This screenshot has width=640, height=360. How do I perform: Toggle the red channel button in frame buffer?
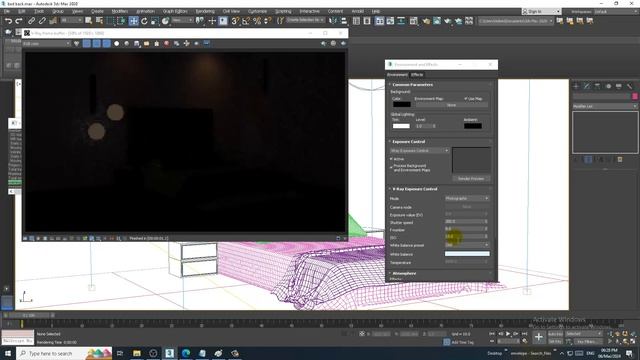[87, 43]
